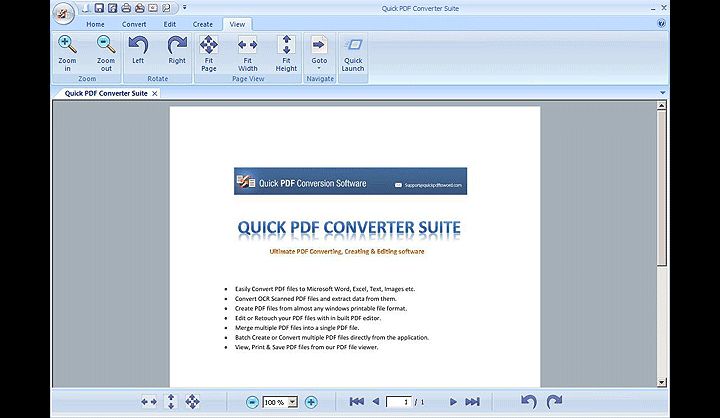Switch to the Create ribbon tab
Viewport: 720px width, 418px height.
(202, 24)
